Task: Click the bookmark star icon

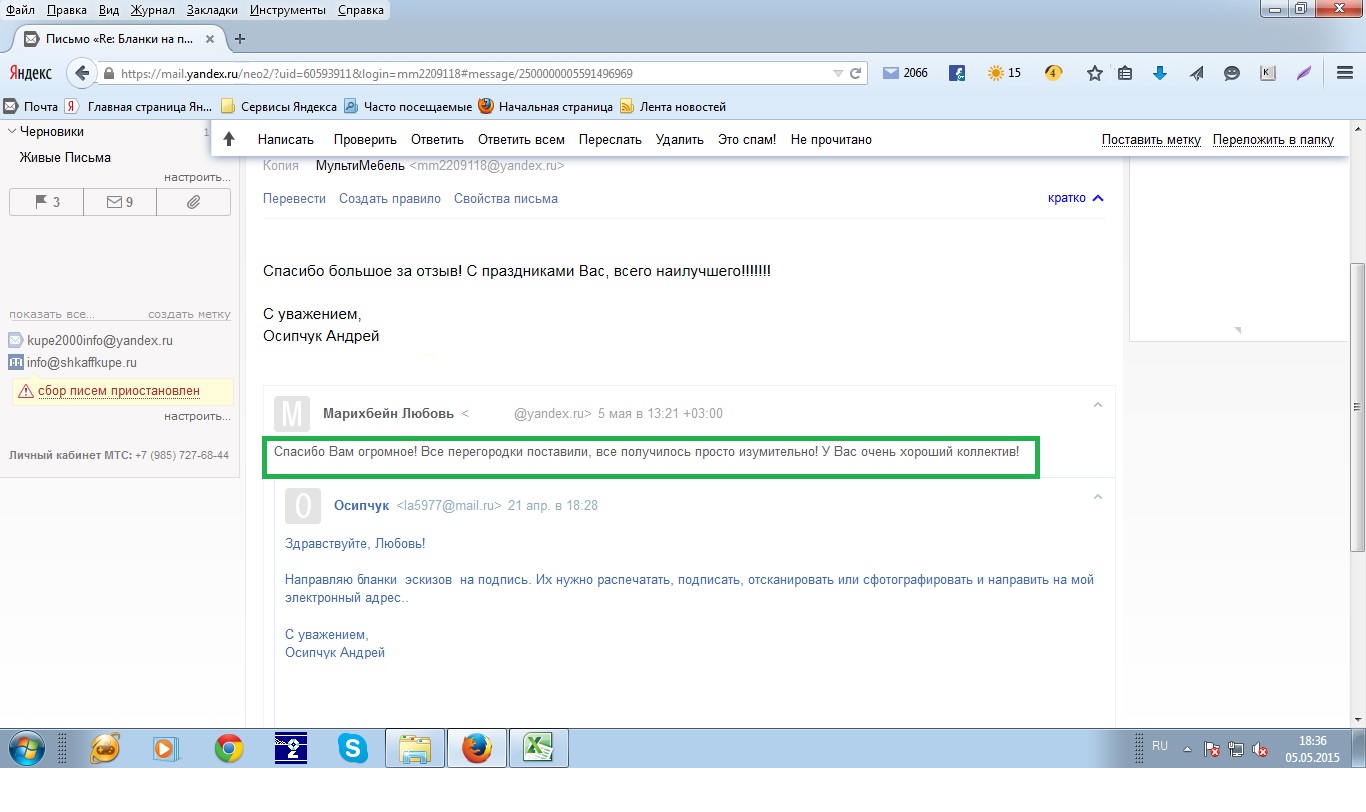Action: pos(1095,73)
